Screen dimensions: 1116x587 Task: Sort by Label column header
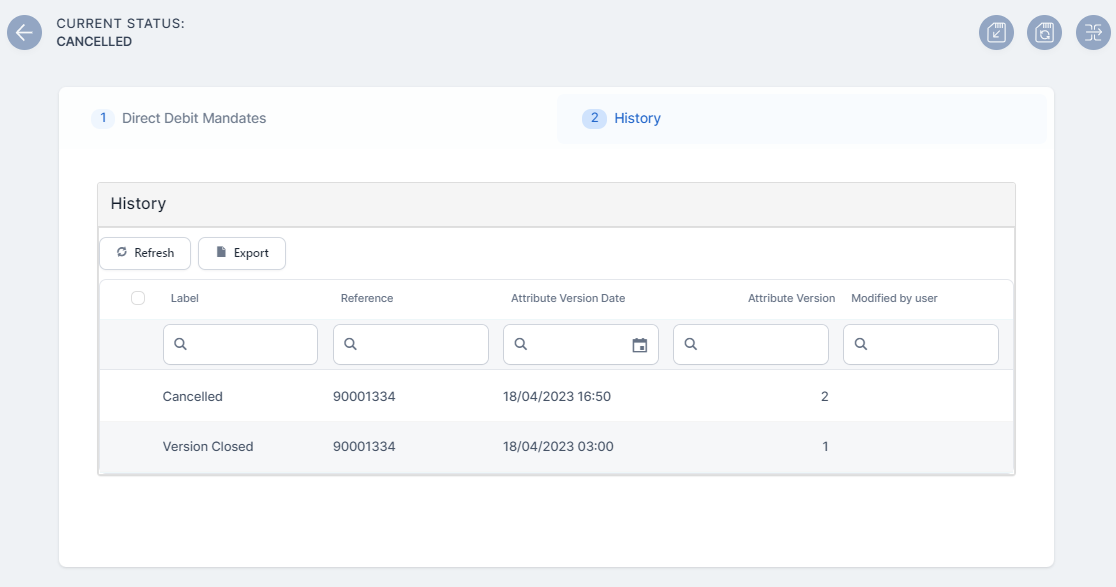coord(185,298)
